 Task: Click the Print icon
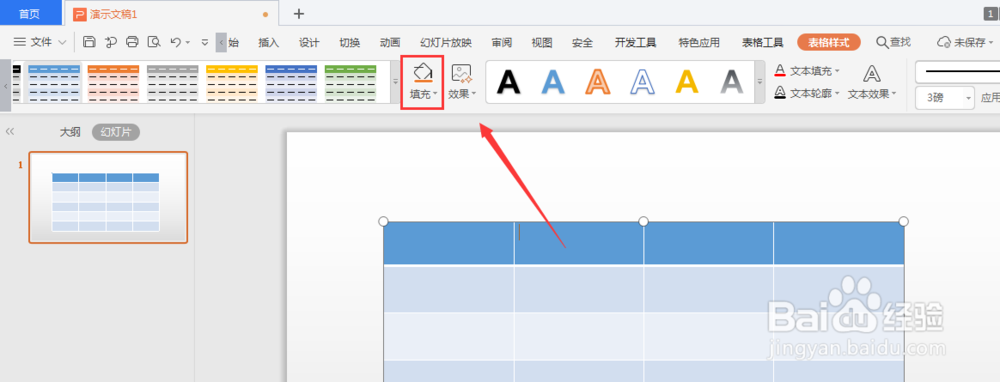click(x=132, y=42)
